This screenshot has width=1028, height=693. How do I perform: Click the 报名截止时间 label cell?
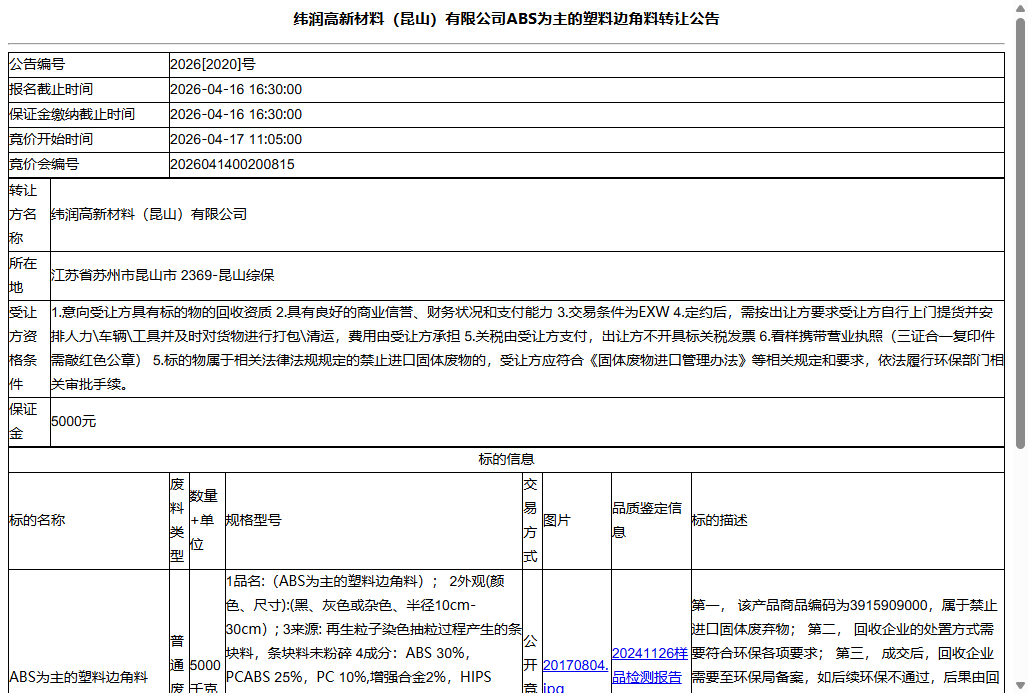(89, 90)
